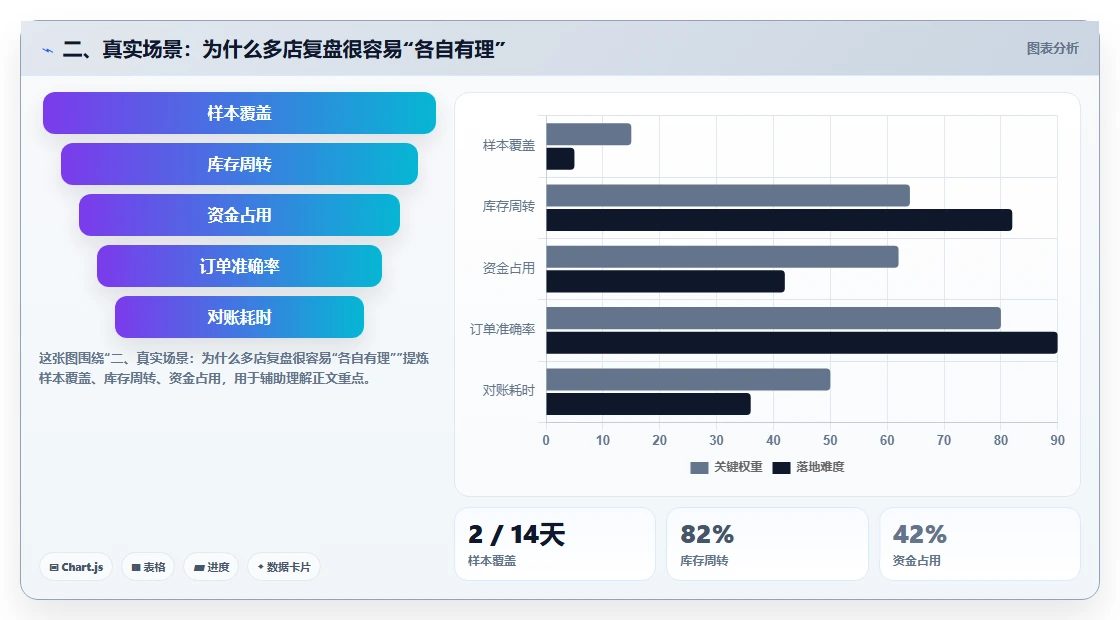Screen dimensions: 1120x620
Task: Toggle the 关键权重 legend swatch
Action: 699,467
